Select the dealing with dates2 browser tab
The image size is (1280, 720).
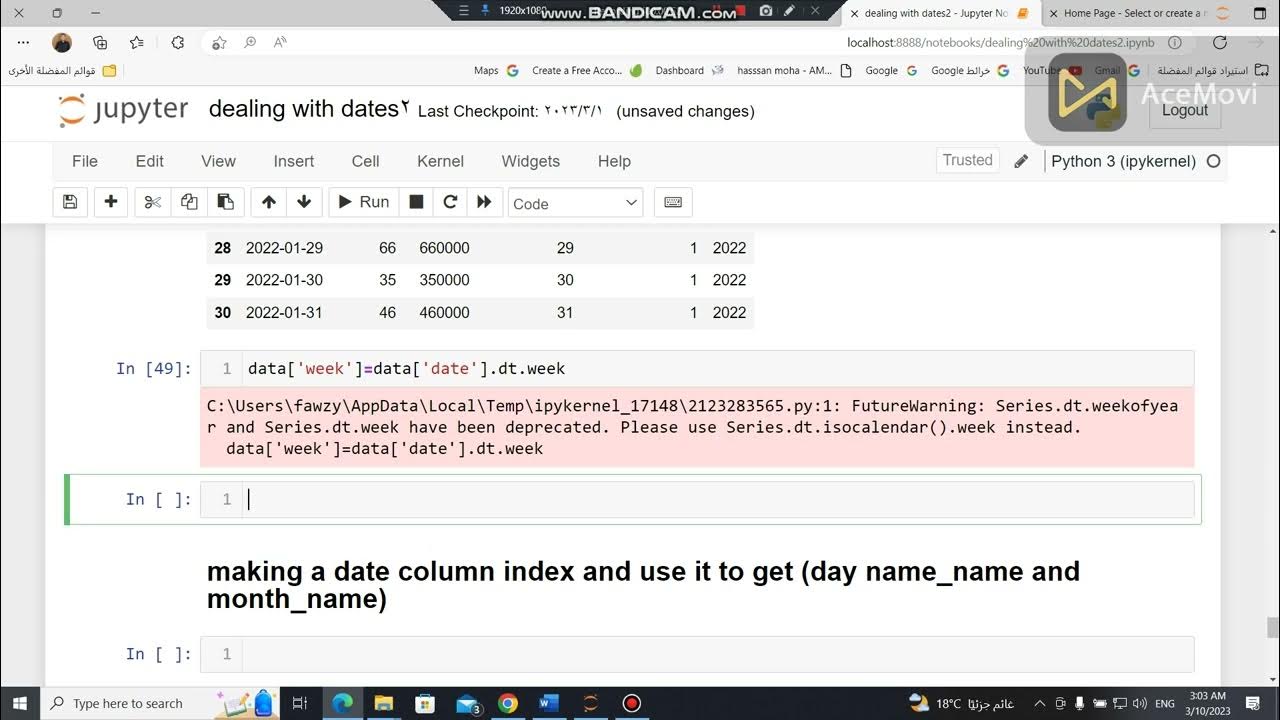click(940, 13)
